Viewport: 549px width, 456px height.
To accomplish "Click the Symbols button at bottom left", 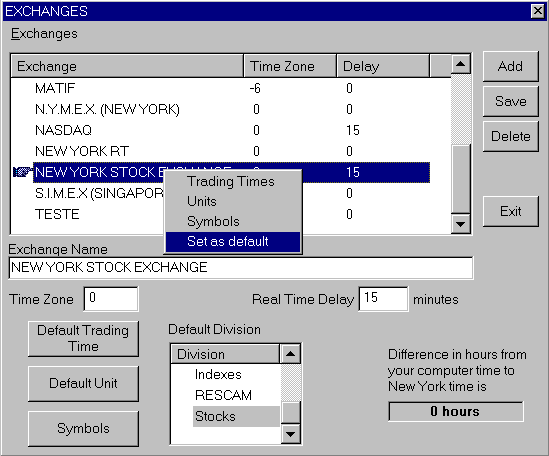I will [83, 428].
